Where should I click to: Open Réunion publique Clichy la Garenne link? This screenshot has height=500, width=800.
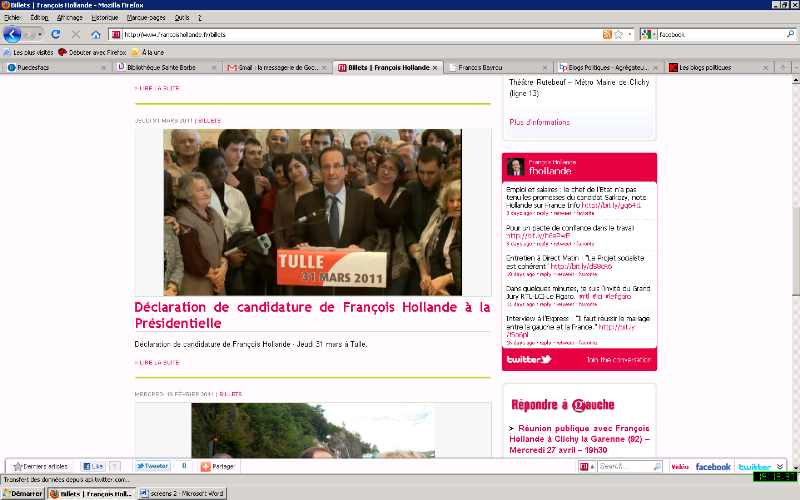[x=580, y=439]
